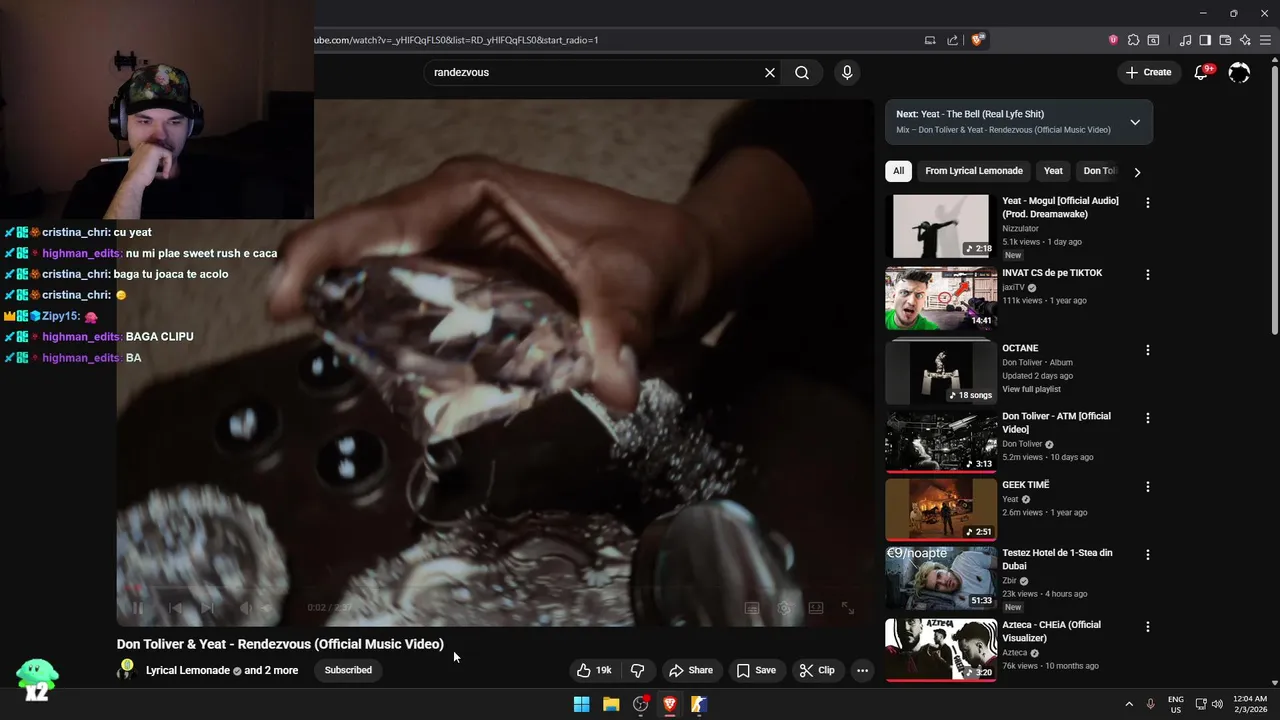
Task: Open Windows Start menu
Action: [x=581, y=704]
